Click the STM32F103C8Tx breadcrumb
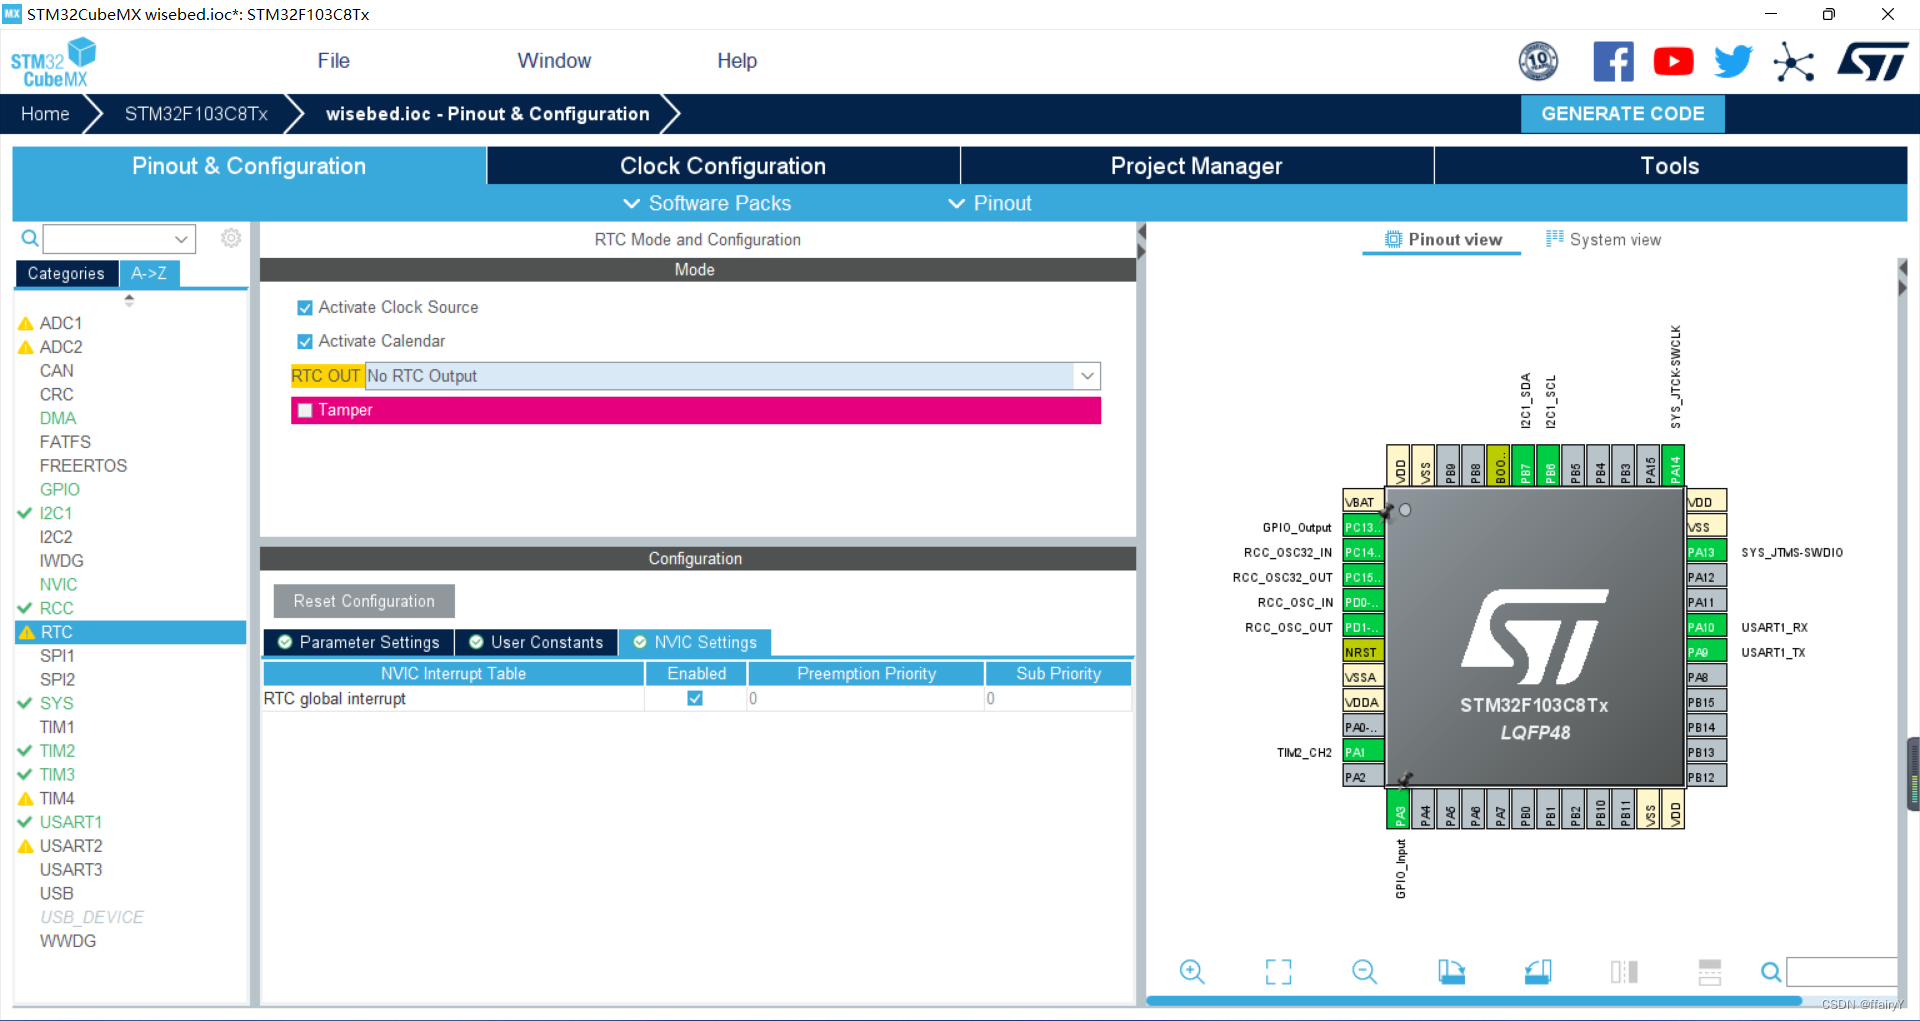1920x1021 pixels. [196, 114]
